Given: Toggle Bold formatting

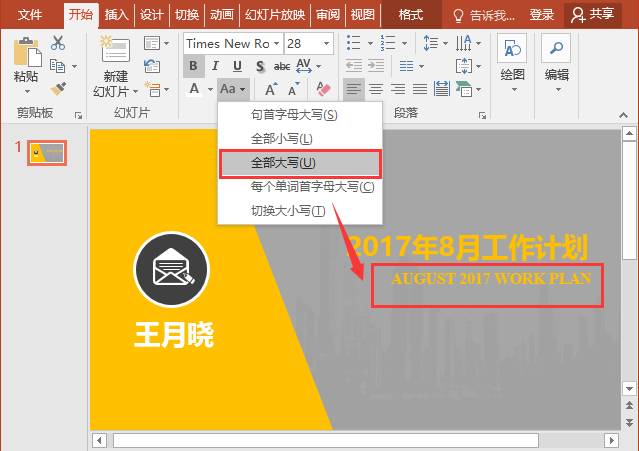Looking at the screenshot, I should 194,66.
